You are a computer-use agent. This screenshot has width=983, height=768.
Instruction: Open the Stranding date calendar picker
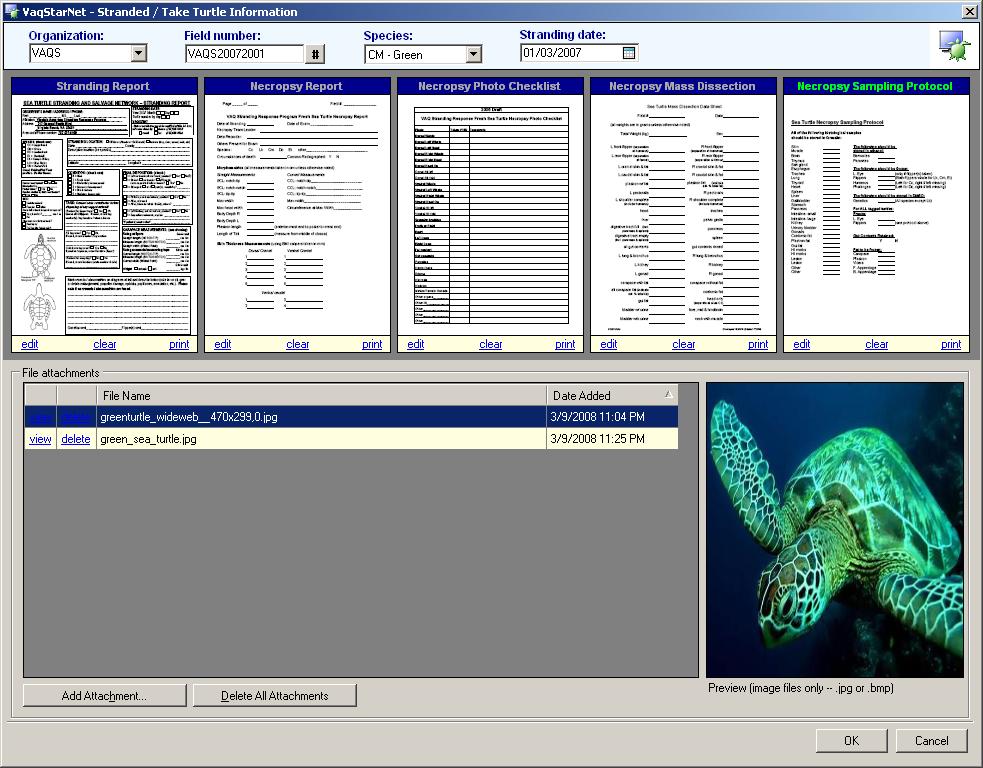[629, 53]
